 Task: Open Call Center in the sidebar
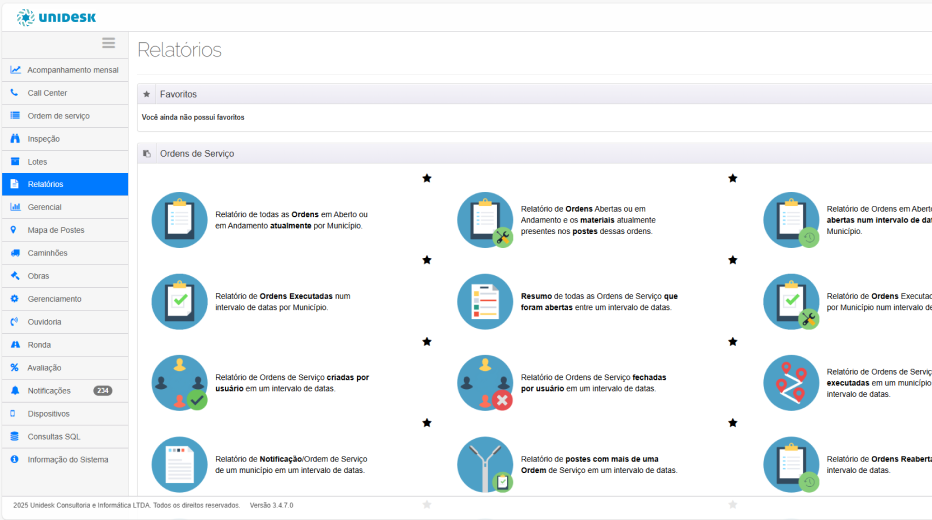pyautogui.click(x=47, y=93)
